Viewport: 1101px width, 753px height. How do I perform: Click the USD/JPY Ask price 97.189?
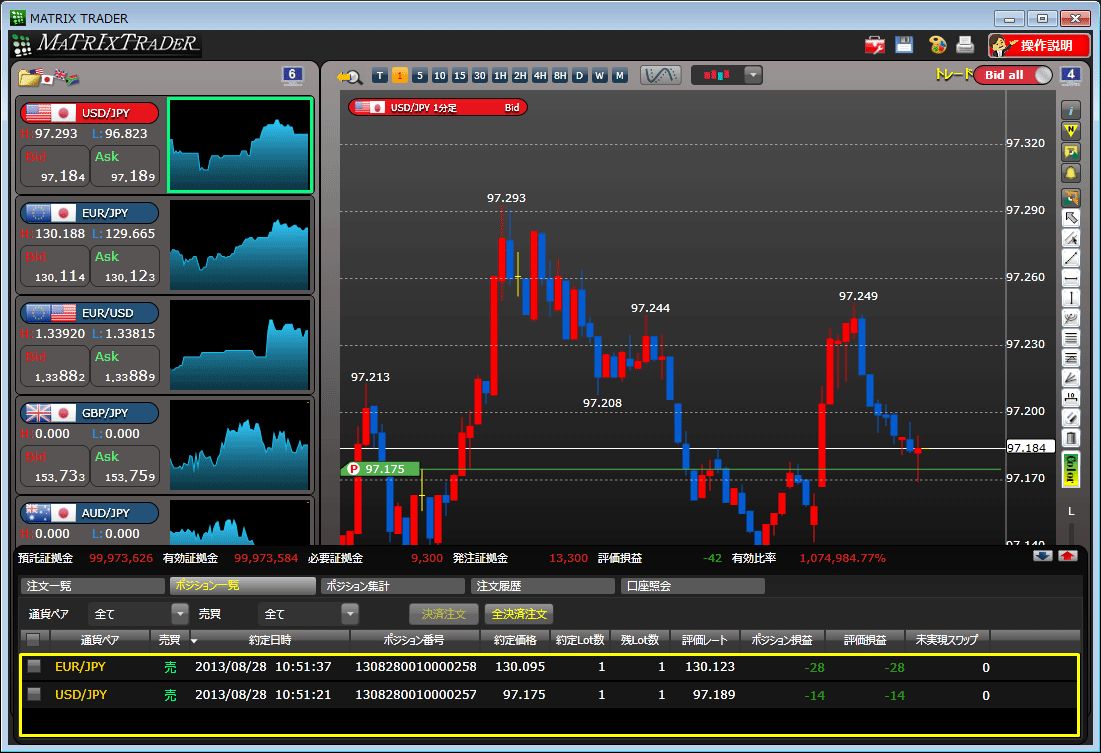[125, 167]
